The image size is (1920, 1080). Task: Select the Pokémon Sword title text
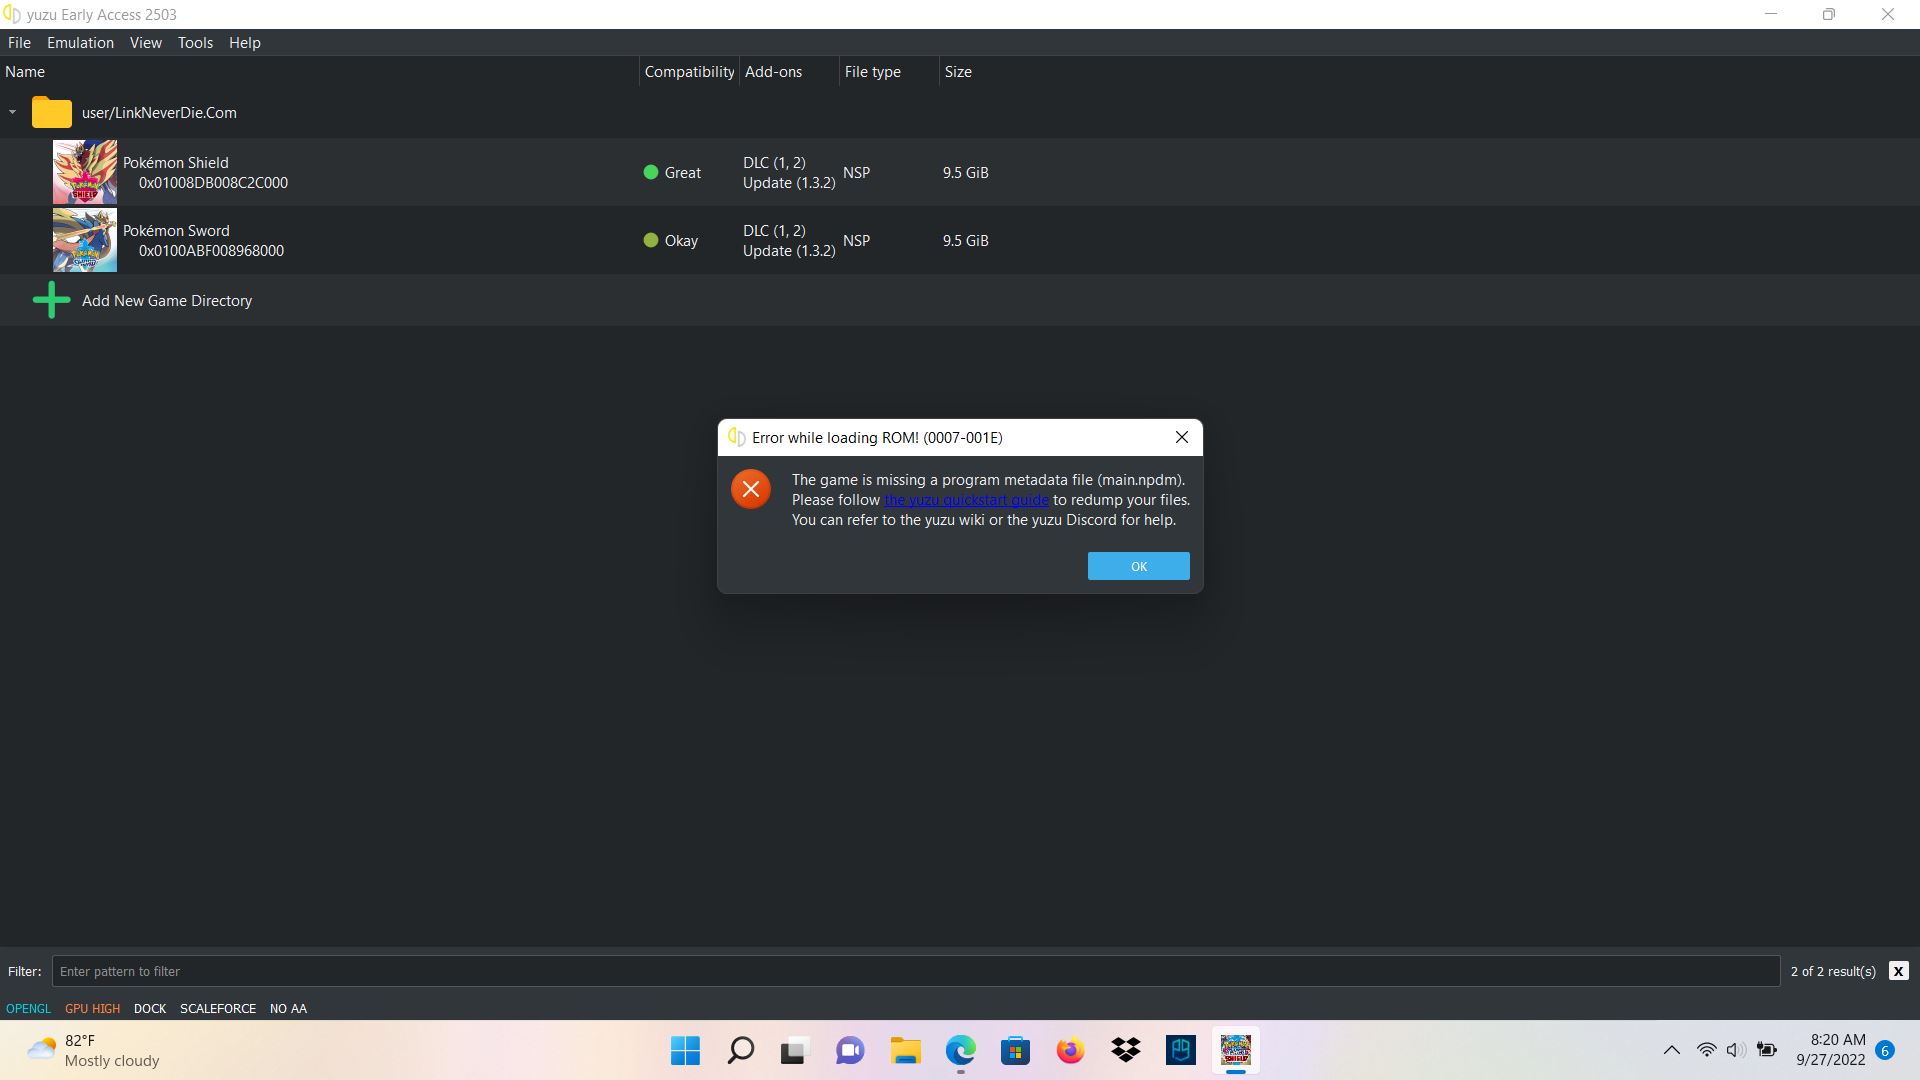coord(176,231)
